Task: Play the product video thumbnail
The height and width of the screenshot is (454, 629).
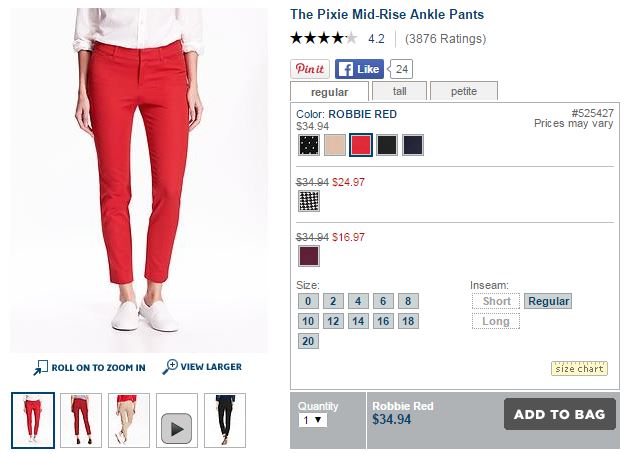Action: click(x=177, y=428)
